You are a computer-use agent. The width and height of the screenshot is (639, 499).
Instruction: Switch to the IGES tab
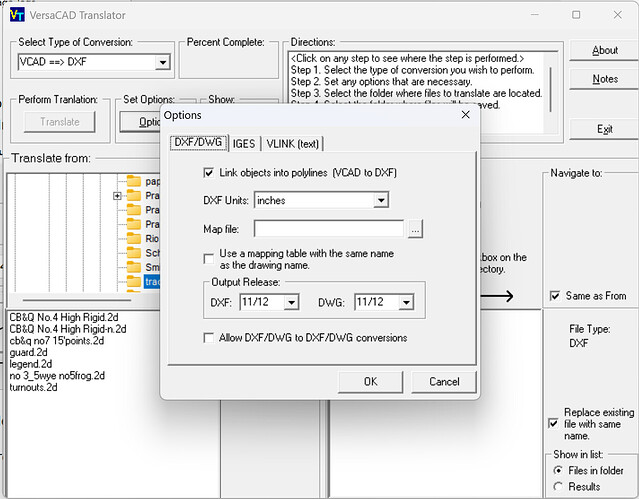pos(245,144)
